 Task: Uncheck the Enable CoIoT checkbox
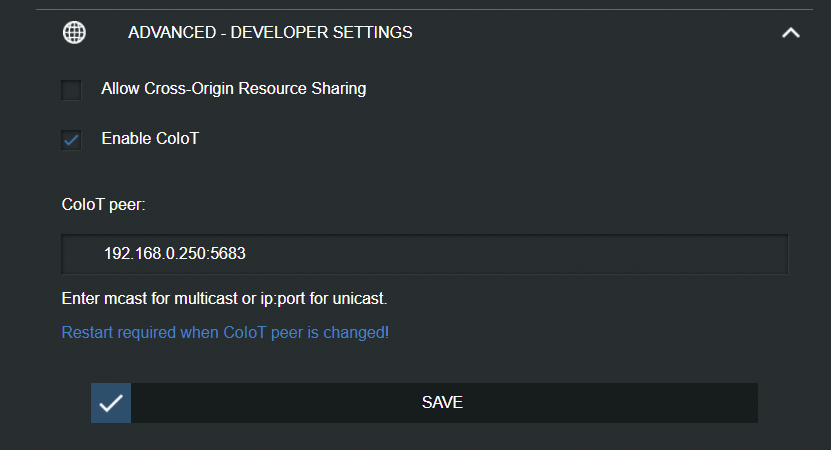point(71,140)
